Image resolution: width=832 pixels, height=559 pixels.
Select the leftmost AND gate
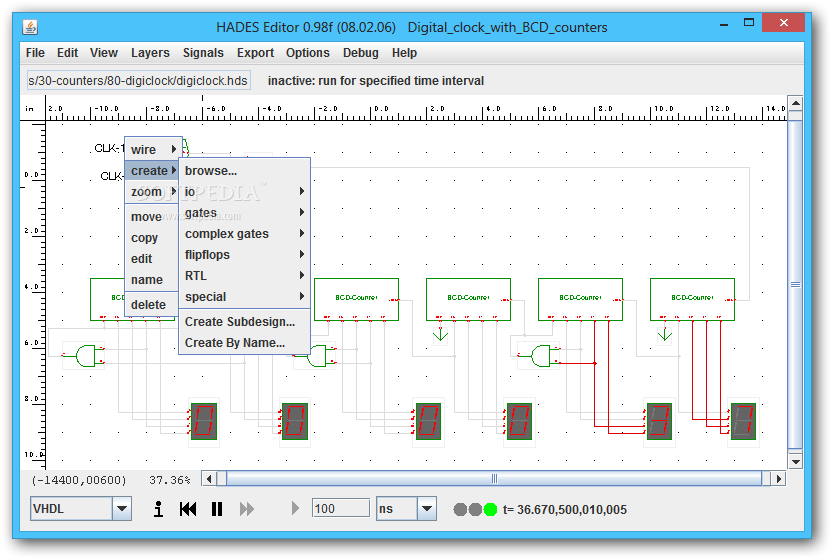[86, 356]
